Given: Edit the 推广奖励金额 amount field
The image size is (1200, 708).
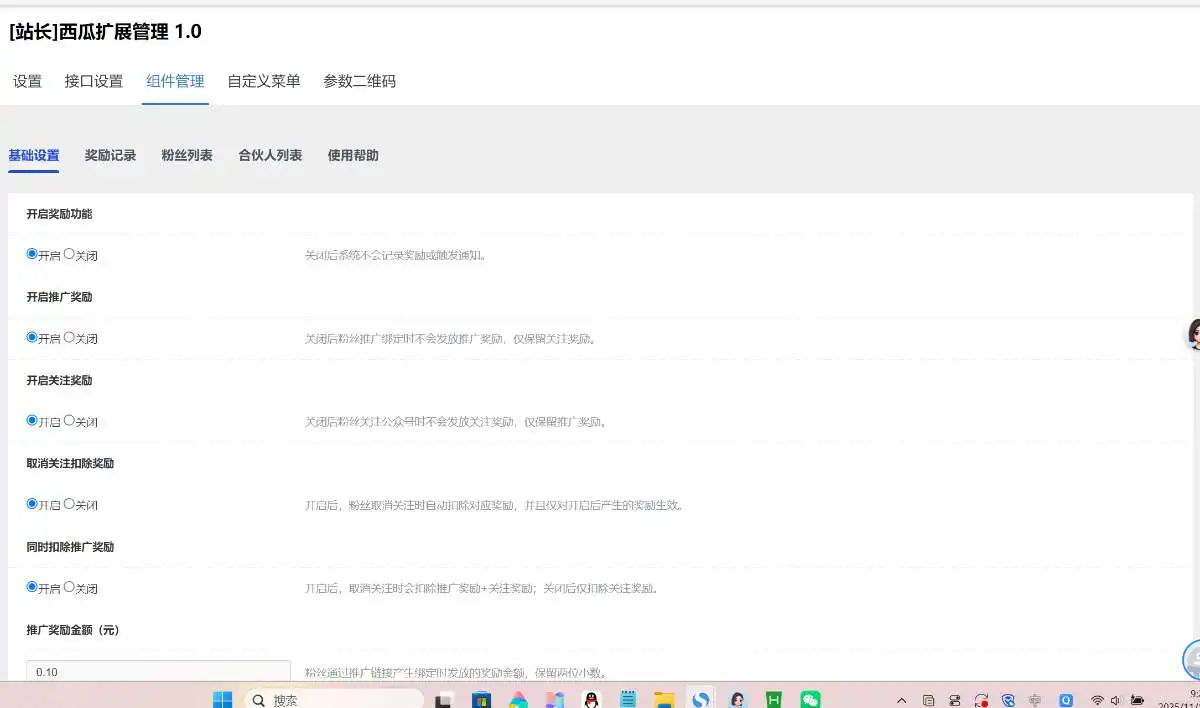Looking at the screenshot, I should 155,672.
